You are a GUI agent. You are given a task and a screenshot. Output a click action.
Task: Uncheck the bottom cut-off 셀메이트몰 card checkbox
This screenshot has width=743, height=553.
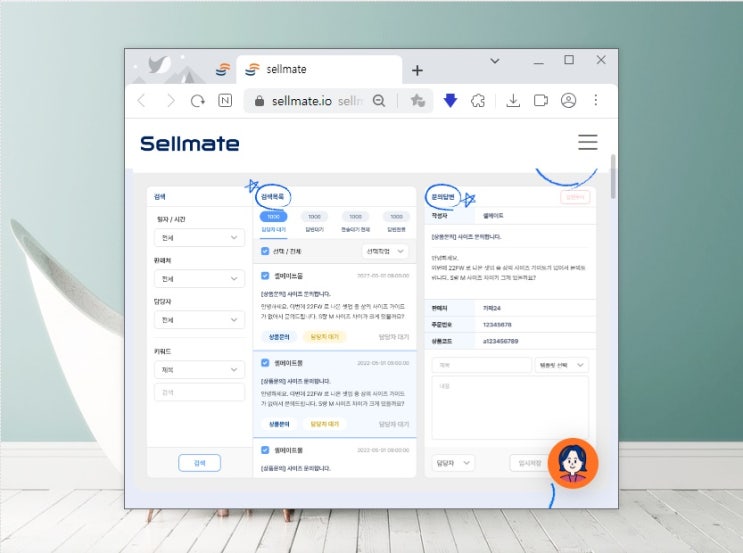pyautogui.click(x=265, y=450)
